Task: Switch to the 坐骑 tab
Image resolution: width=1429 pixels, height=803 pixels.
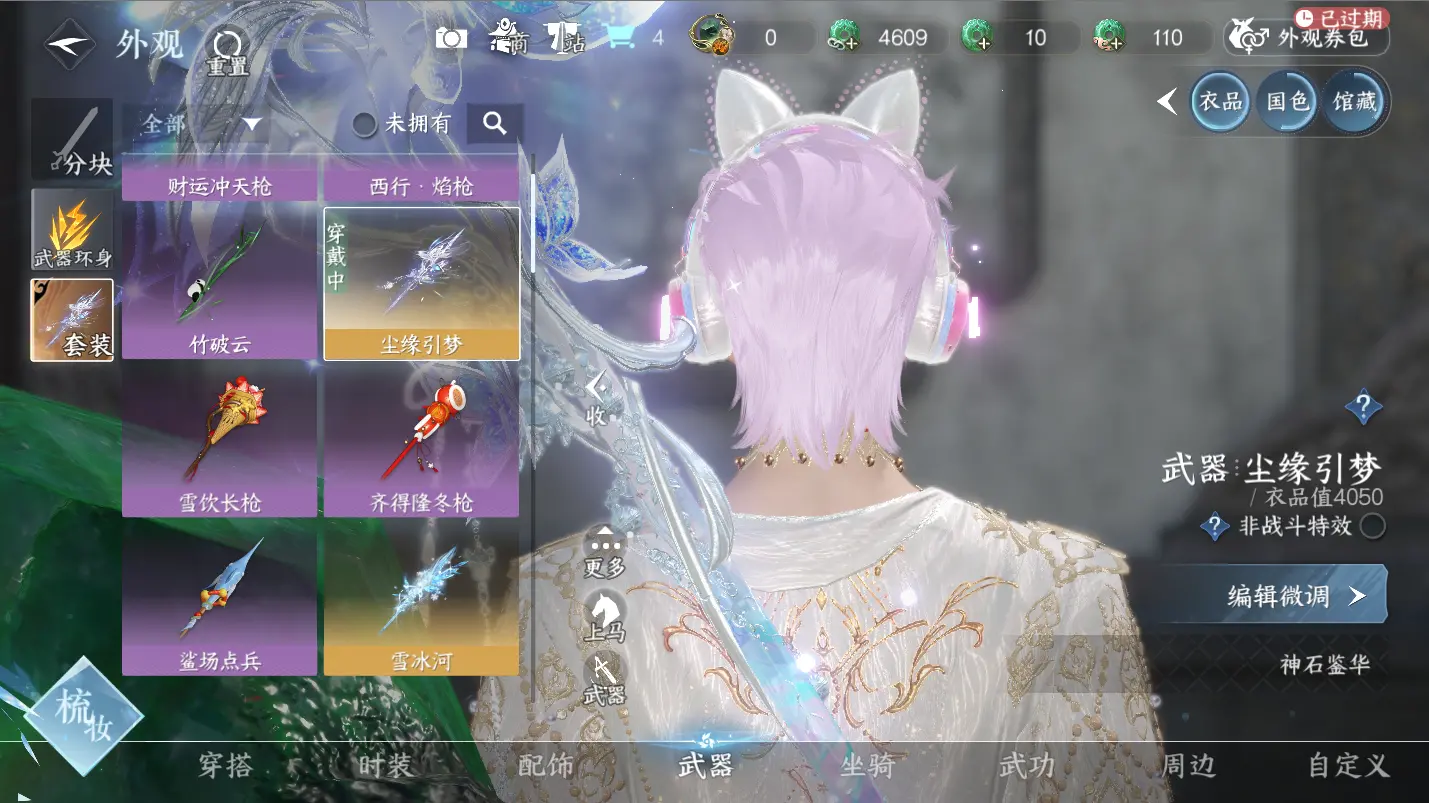Action: pos(867,766)
